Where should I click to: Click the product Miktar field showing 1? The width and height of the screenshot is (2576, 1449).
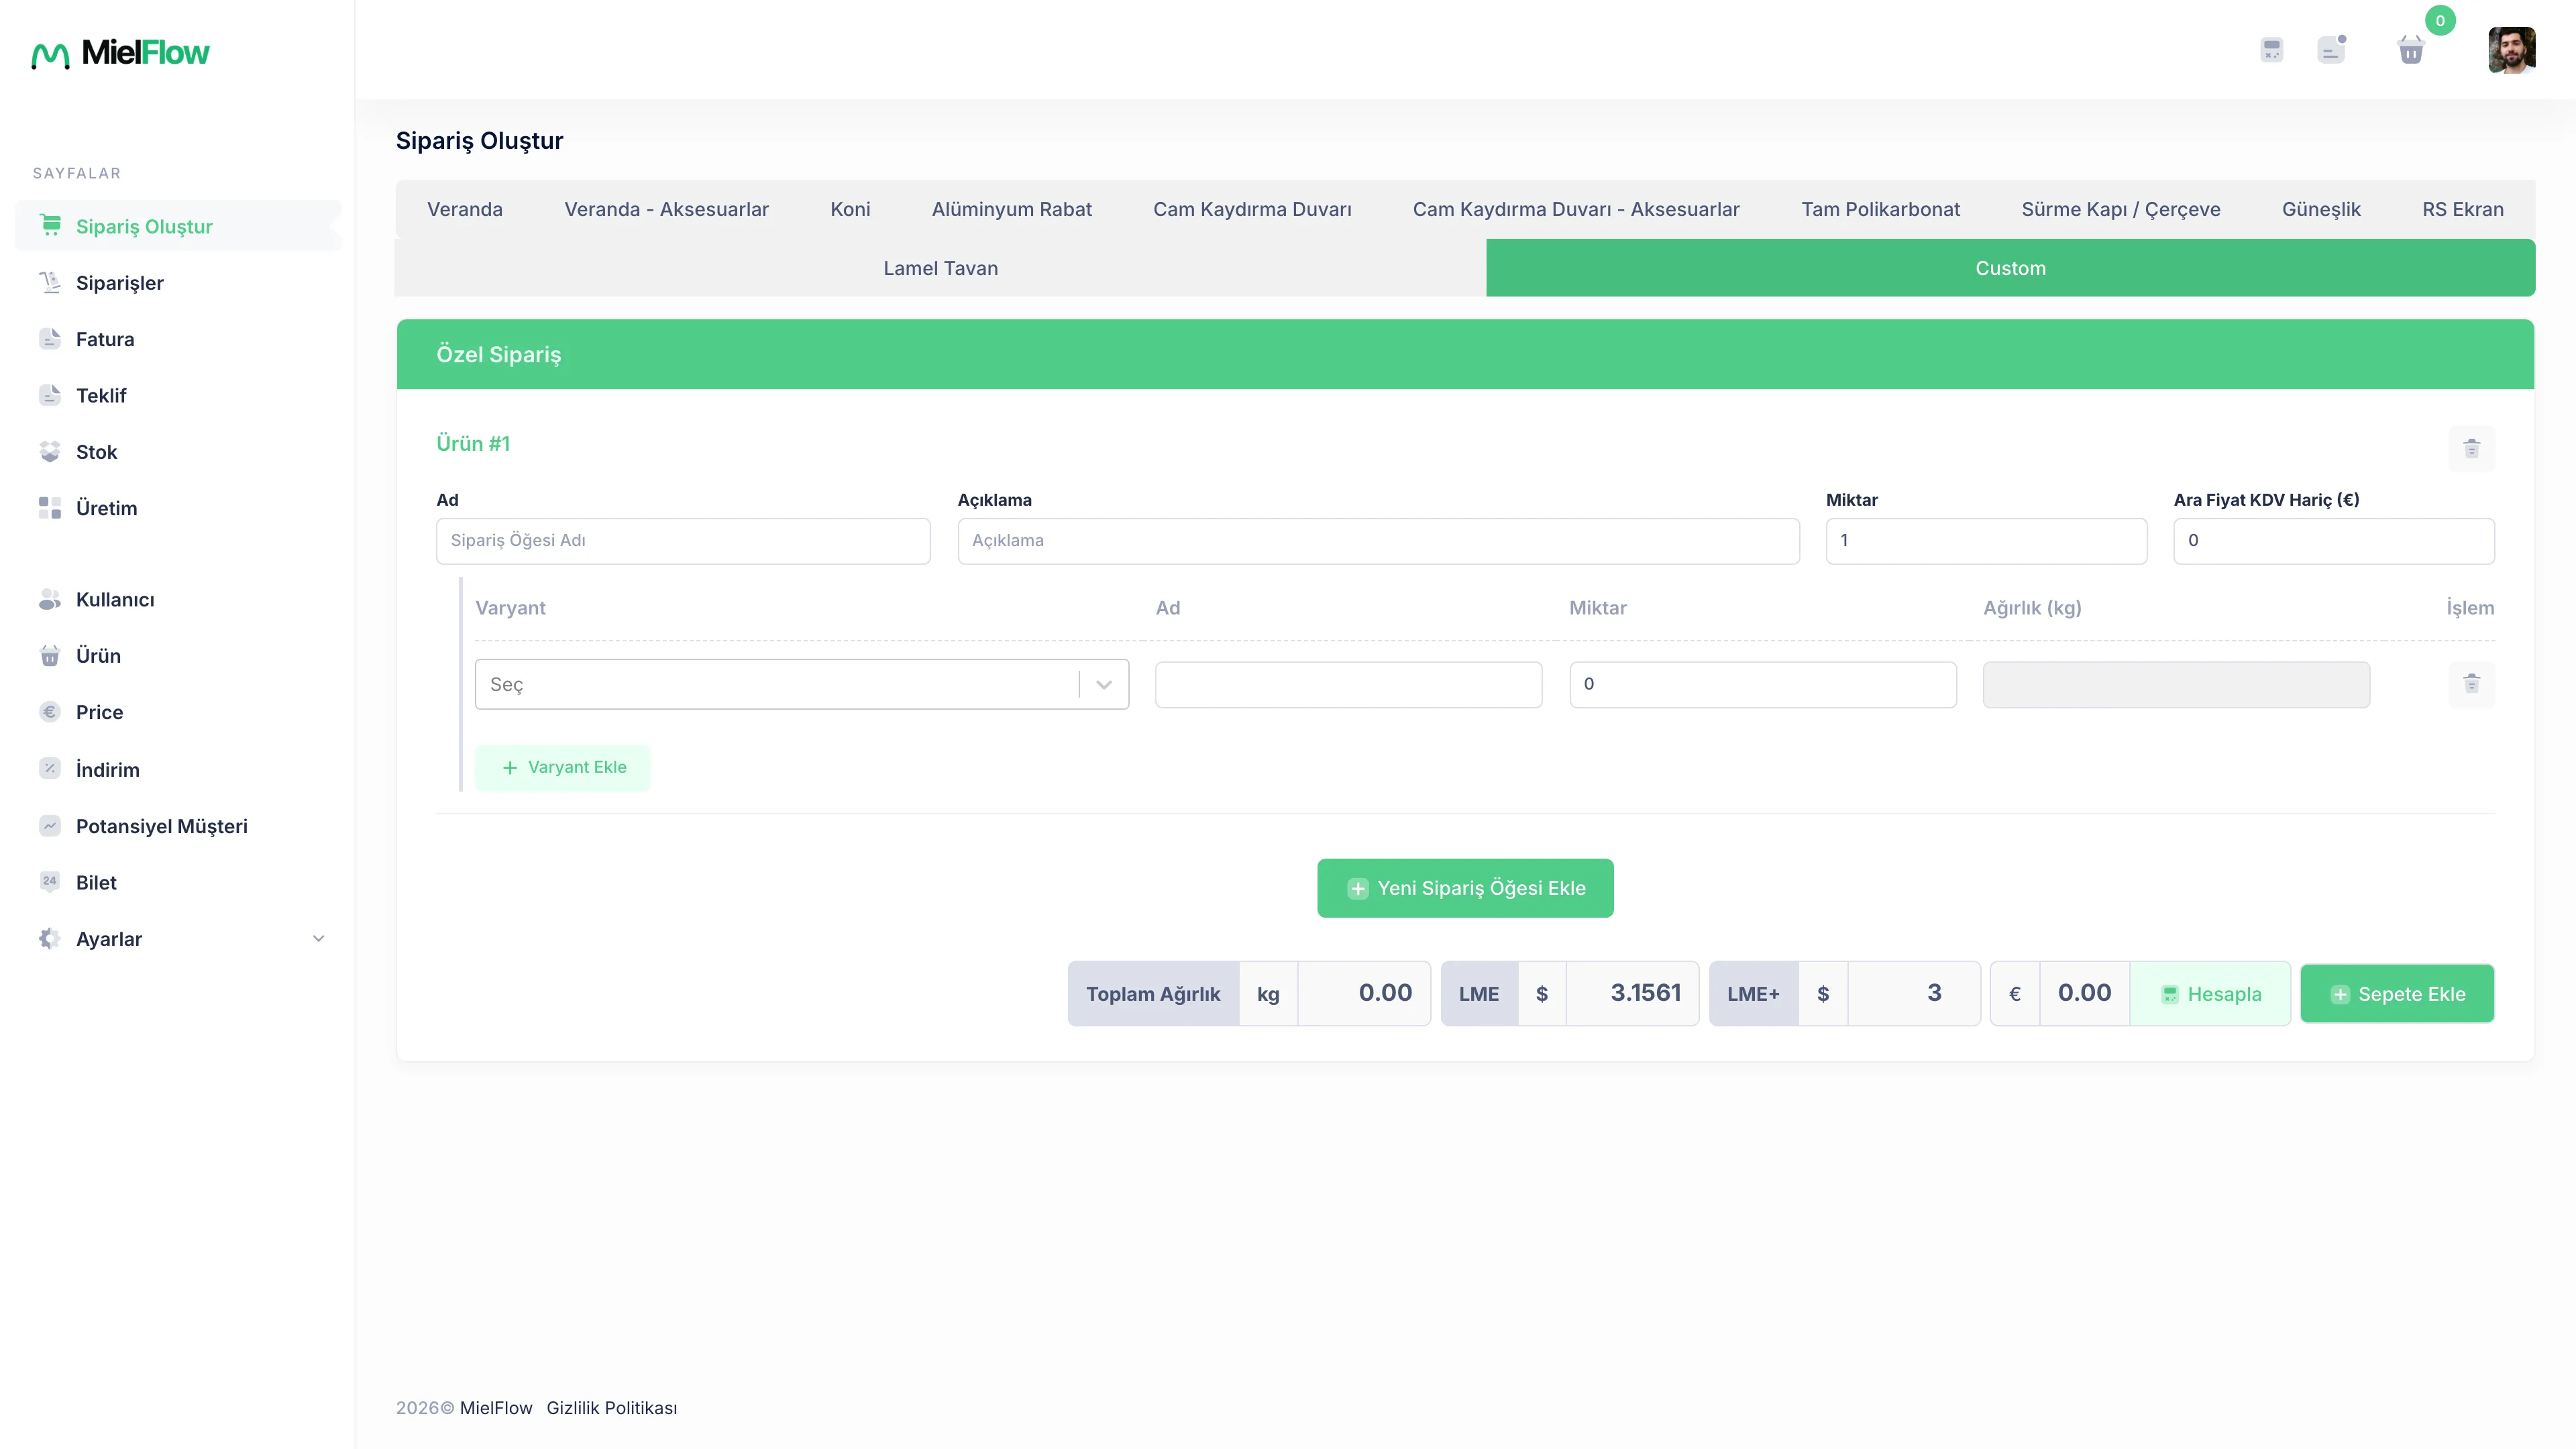(1986, 541)
